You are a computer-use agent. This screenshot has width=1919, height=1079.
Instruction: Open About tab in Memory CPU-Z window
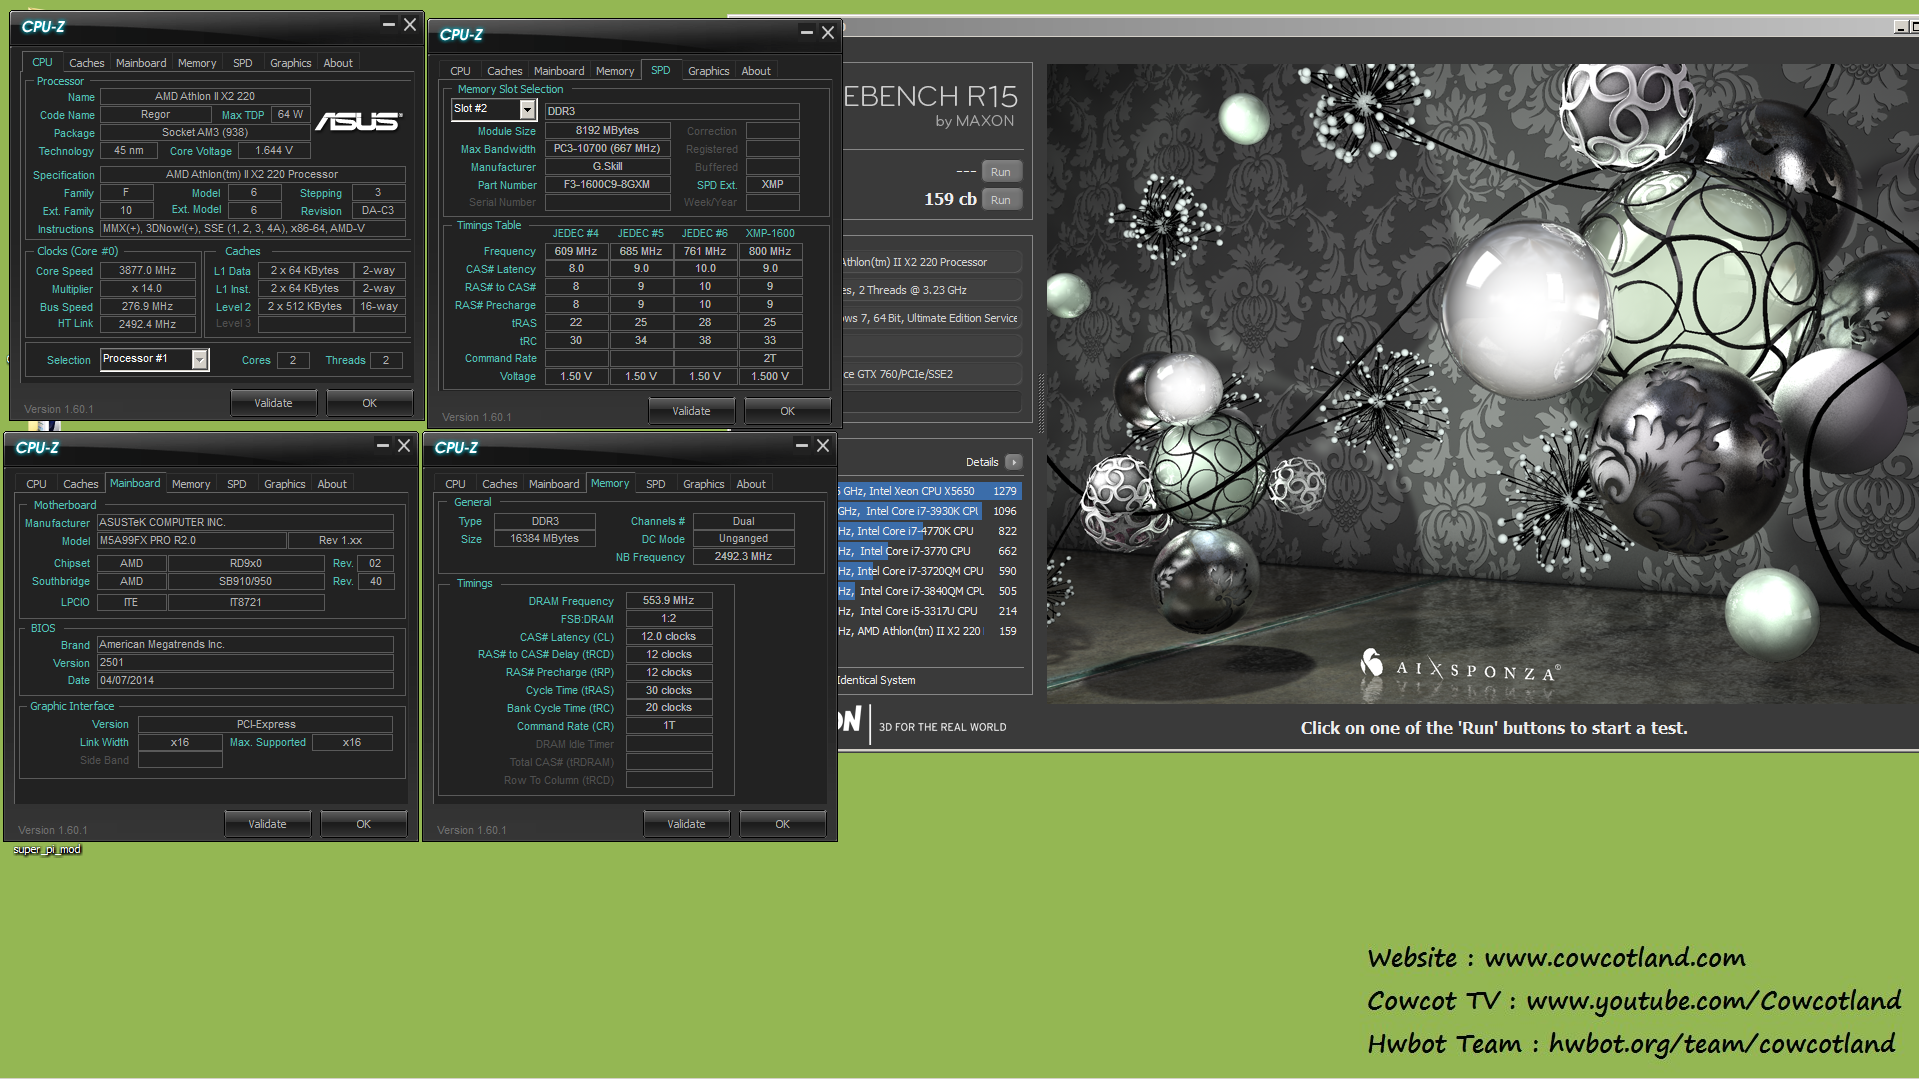click(751, 484)
